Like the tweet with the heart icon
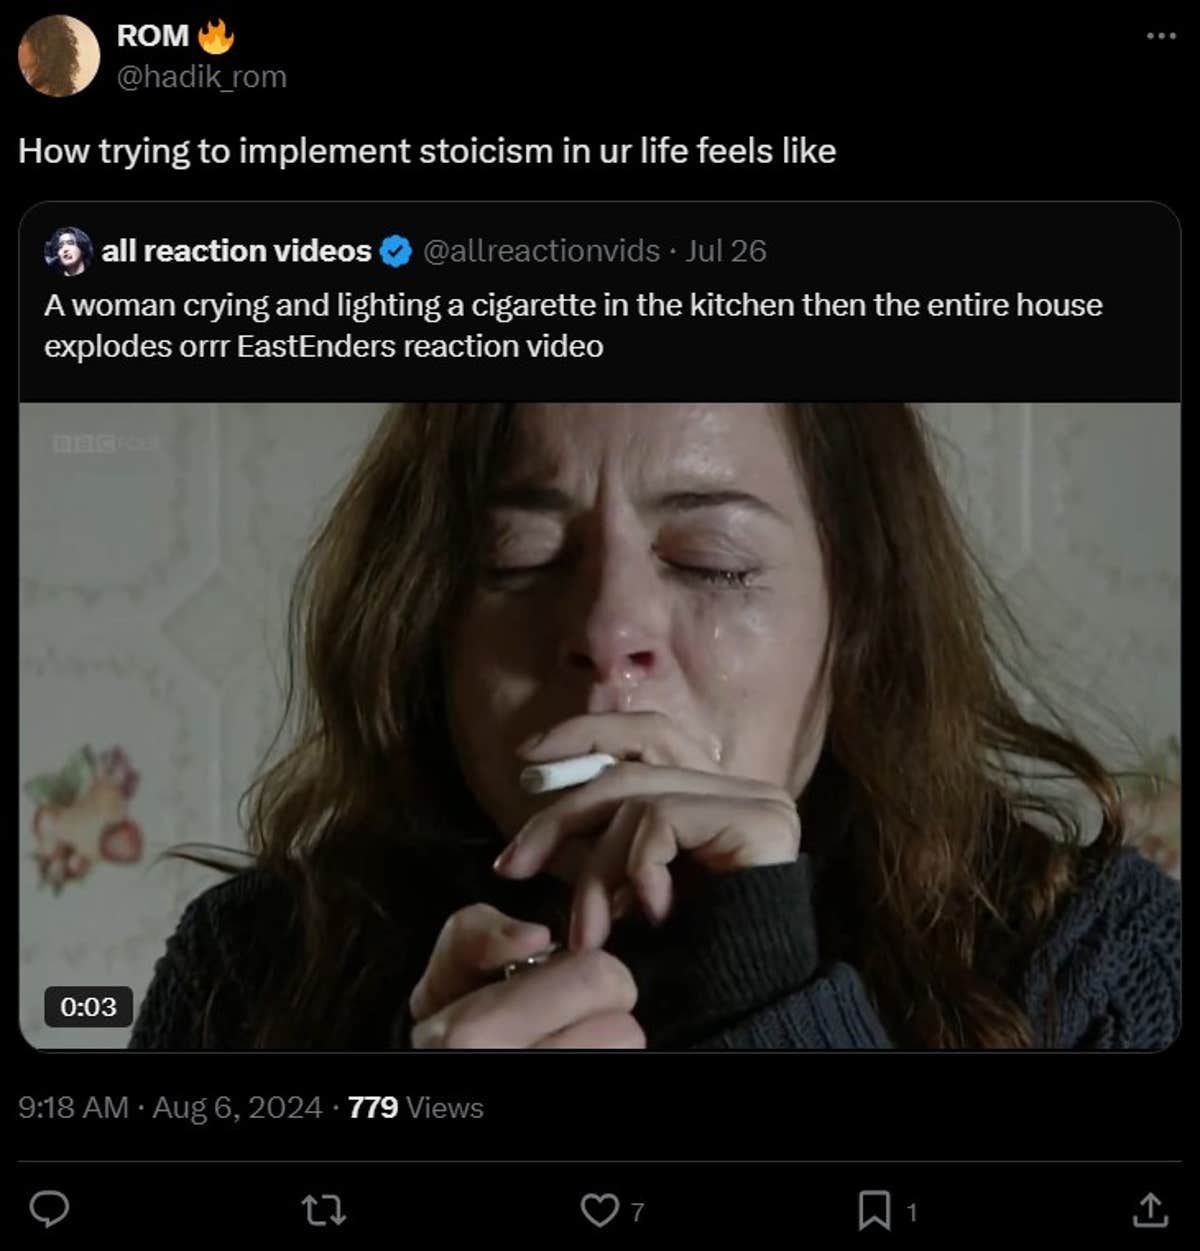1200x1251 pixels. pos(600,1210)
